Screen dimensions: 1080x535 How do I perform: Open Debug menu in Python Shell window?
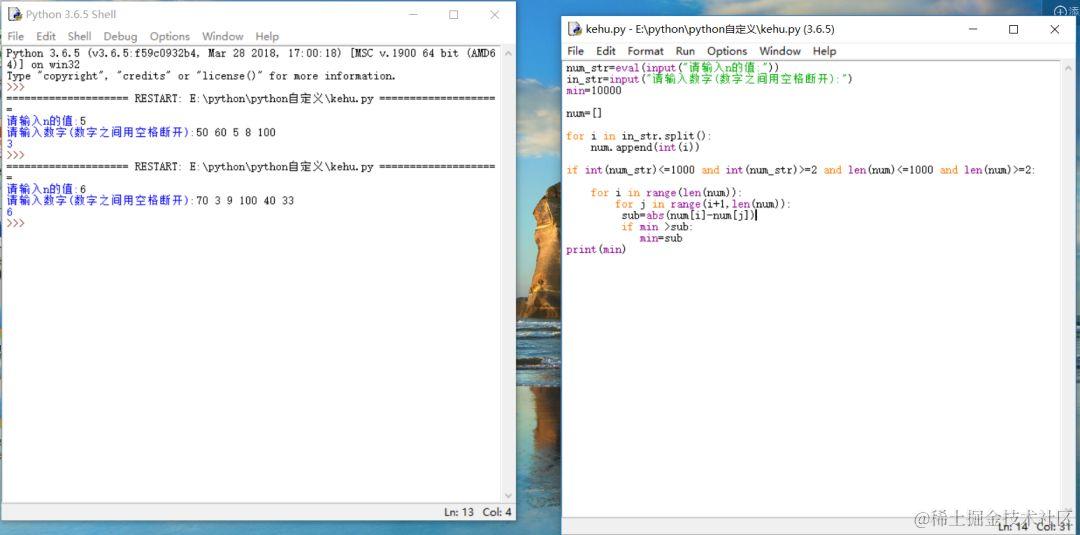pyautogui.click(x=121, y=36)
